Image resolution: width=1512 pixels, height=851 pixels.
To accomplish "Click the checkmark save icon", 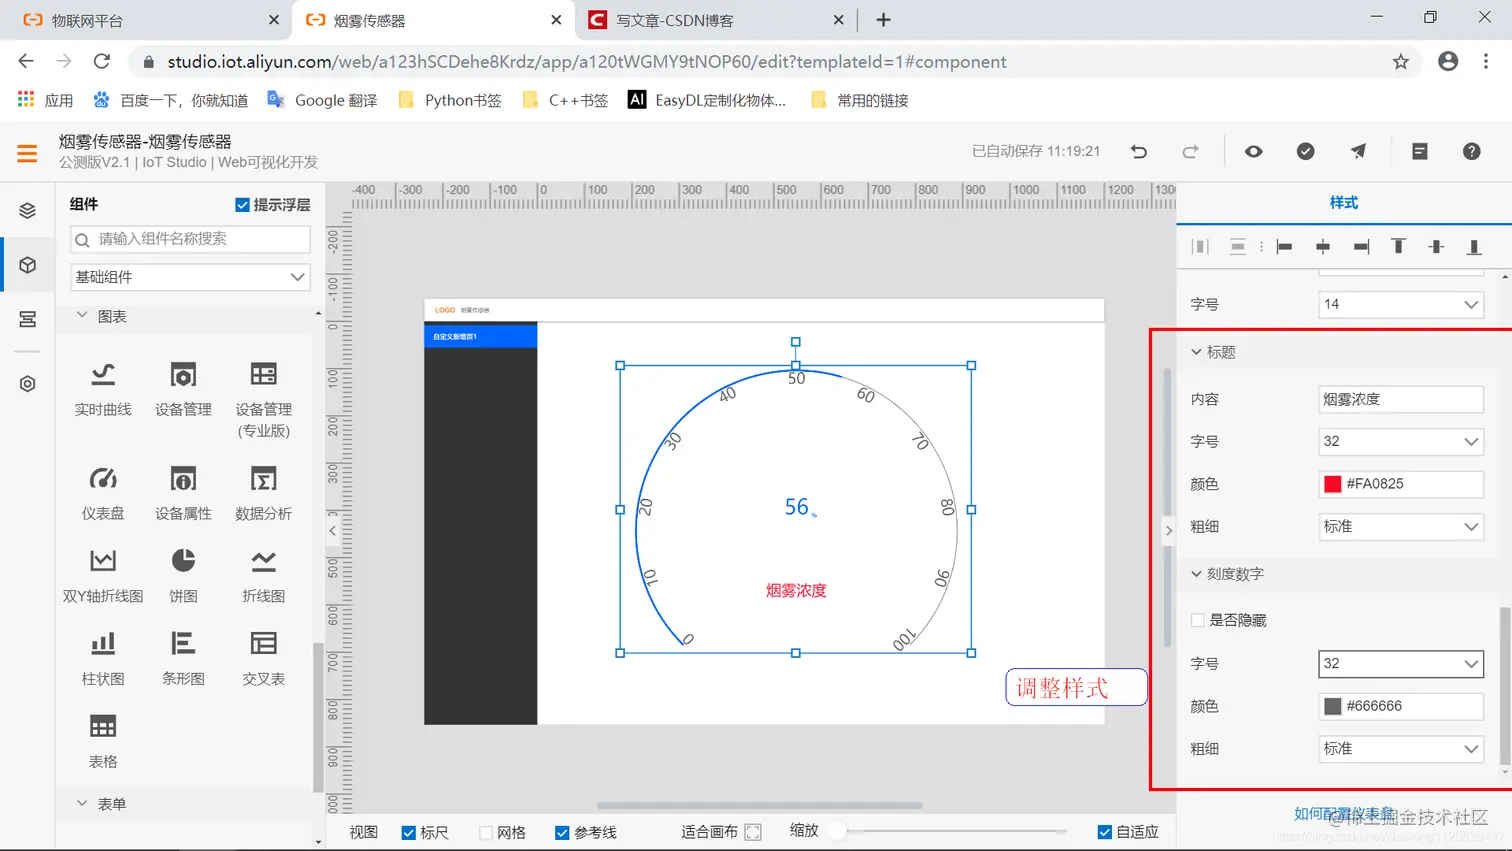I will pyautogui.click(x=1305, y=151).
